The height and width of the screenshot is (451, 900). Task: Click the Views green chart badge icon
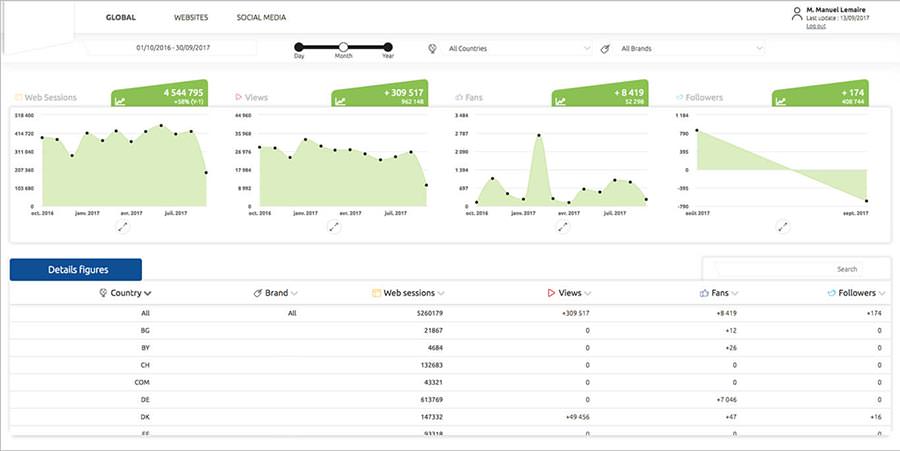pyautogui.click(x=340, y=102)
